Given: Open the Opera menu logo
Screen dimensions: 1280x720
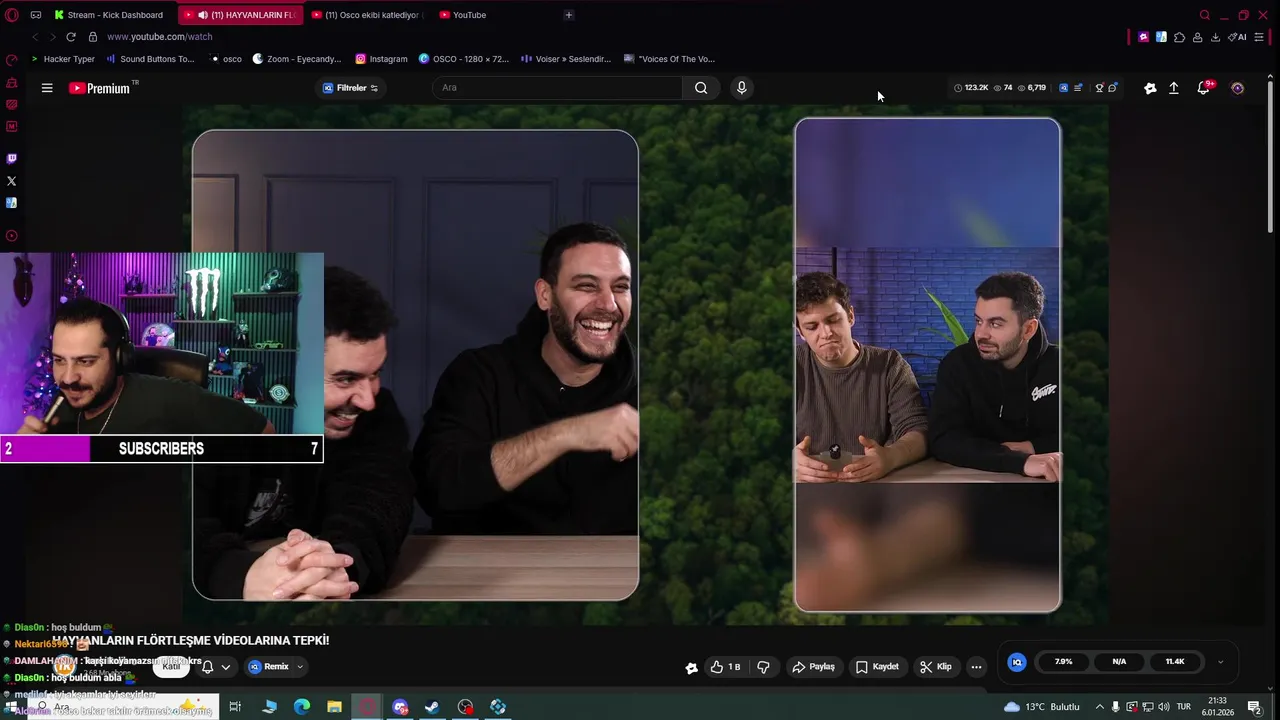Looking at the screenshot, I should point(12,15).
